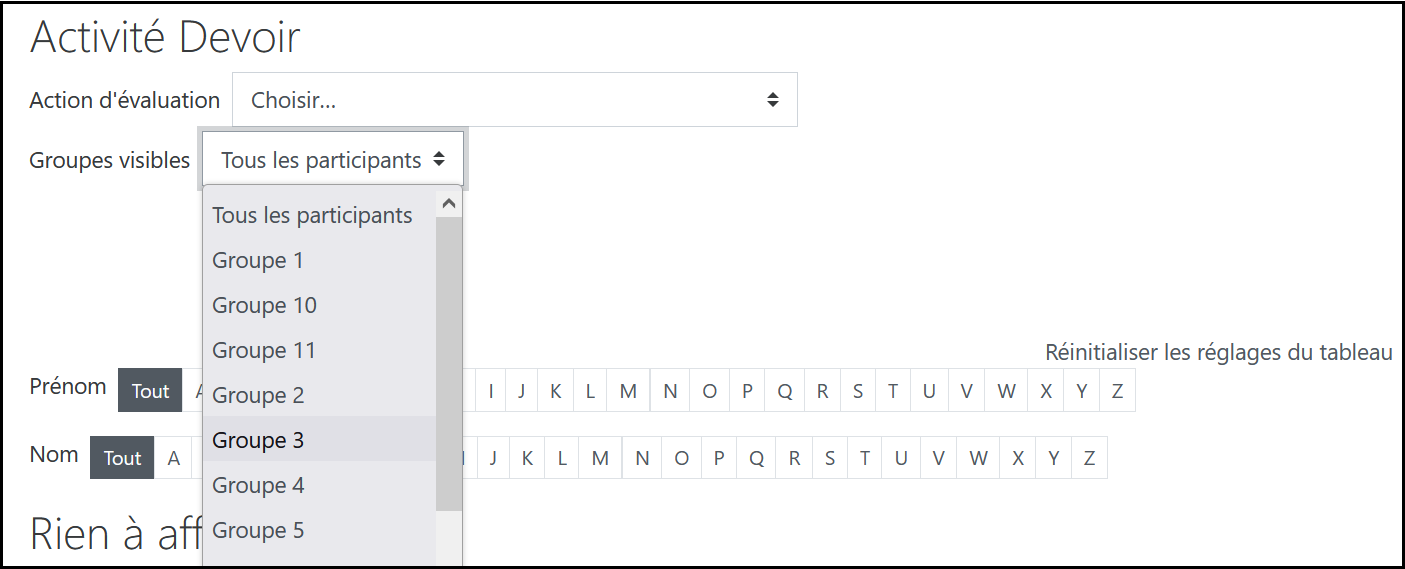Click 'Réinitialiser les réglages du tableau' link
Viewport: 1405px width, 569px height.
tap(1218, 352)
